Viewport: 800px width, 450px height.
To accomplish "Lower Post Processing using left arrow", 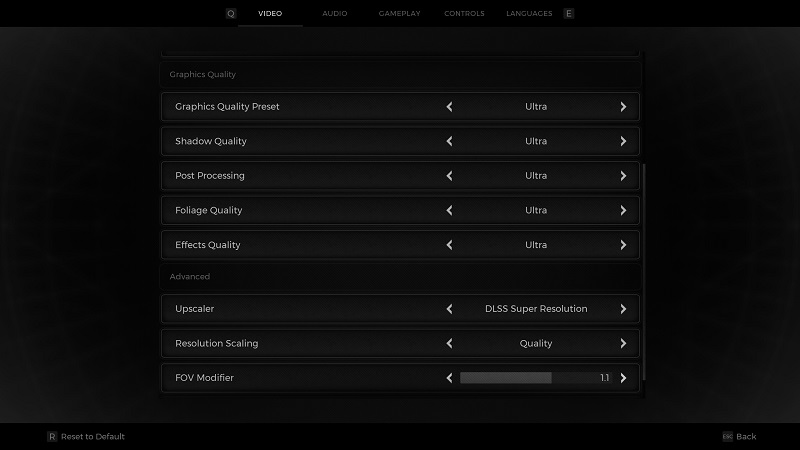I will point(449,176).
